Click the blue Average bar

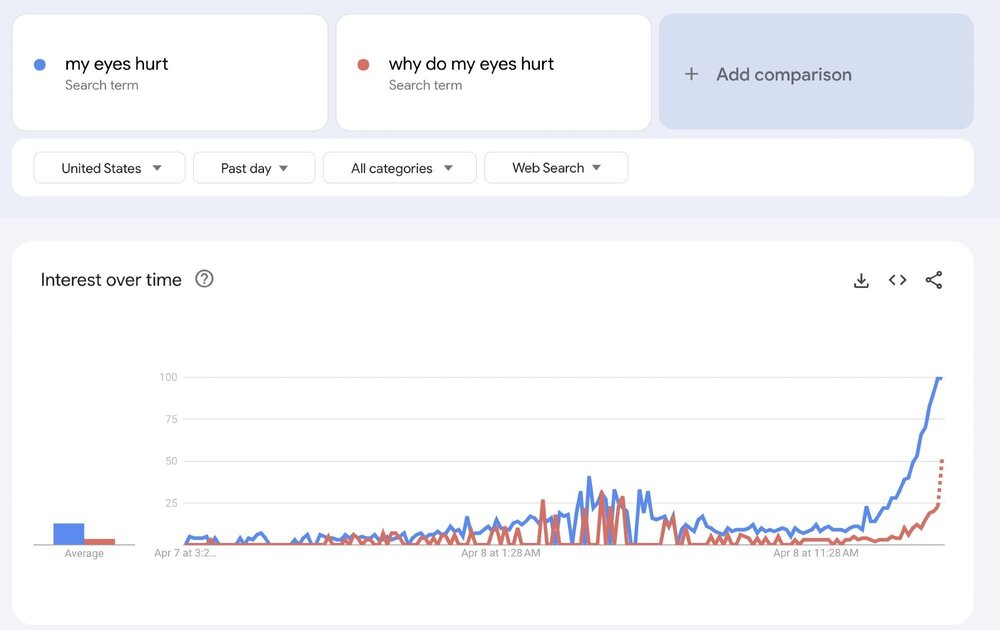pyautogui.click(x=69, y=534)
